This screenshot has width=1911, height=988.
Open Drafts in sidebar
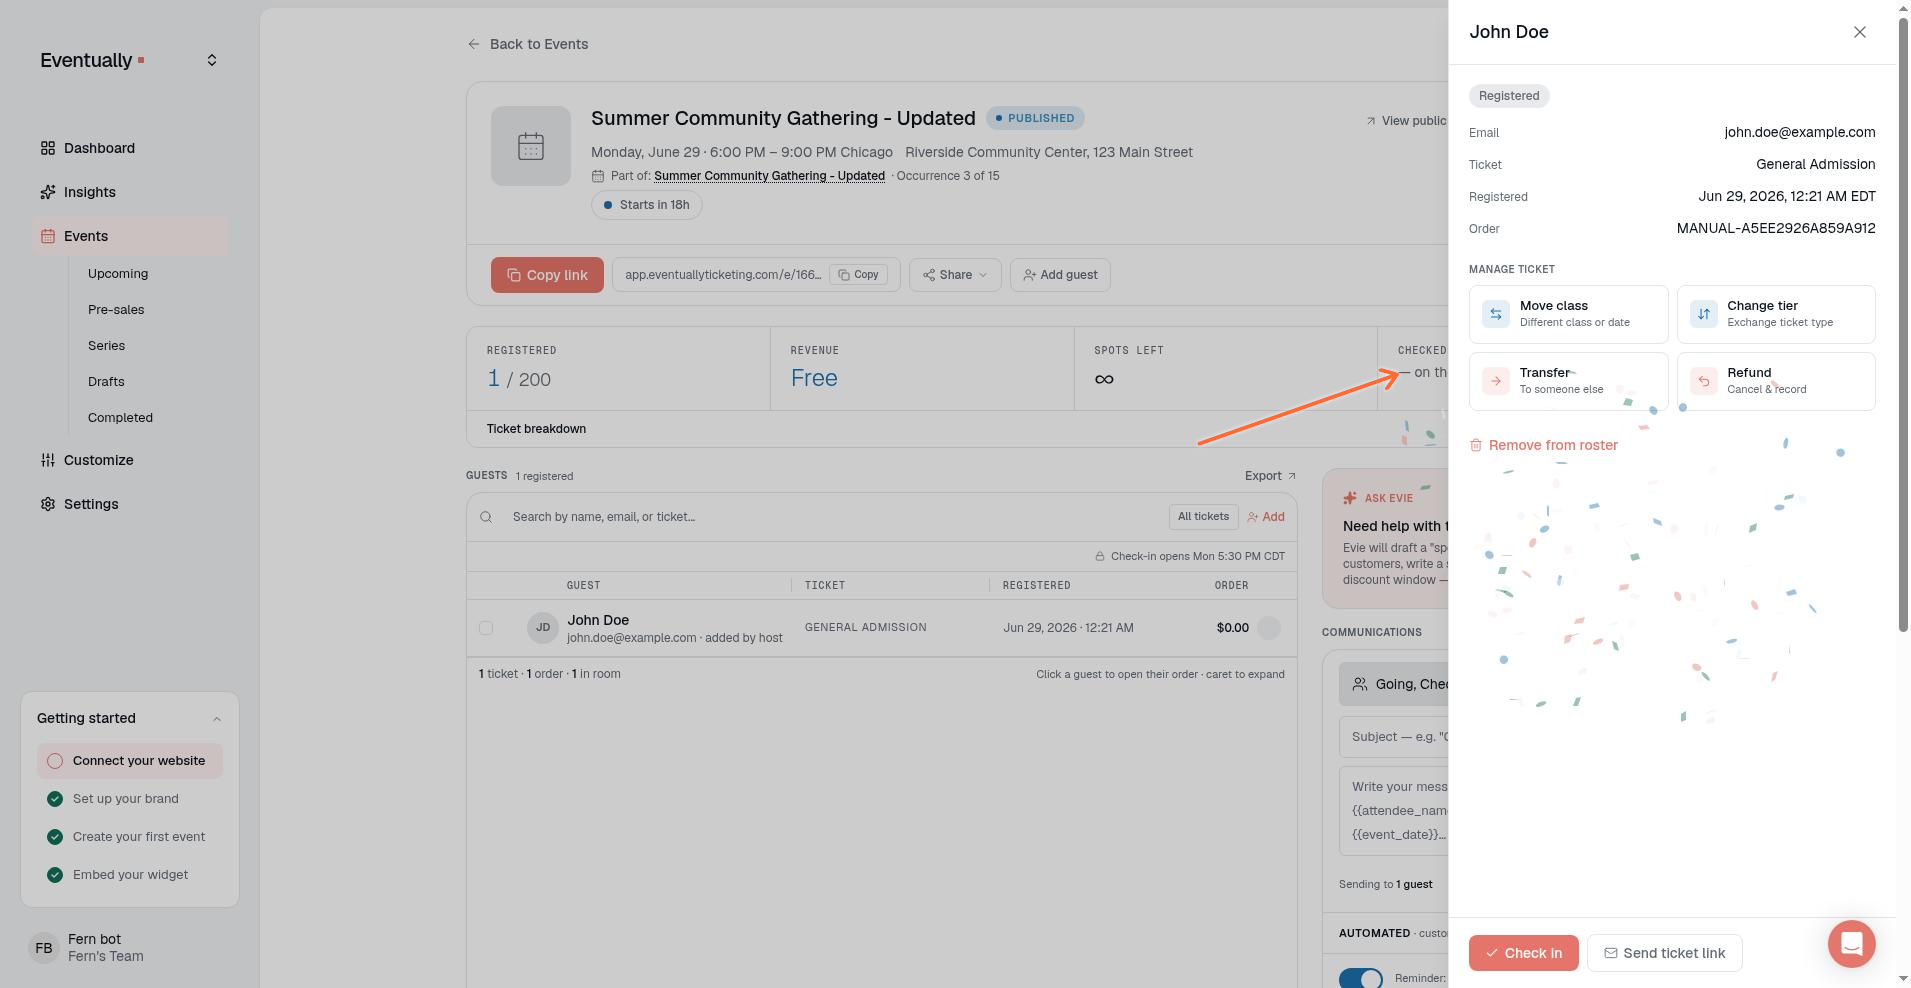pos(106,381)
